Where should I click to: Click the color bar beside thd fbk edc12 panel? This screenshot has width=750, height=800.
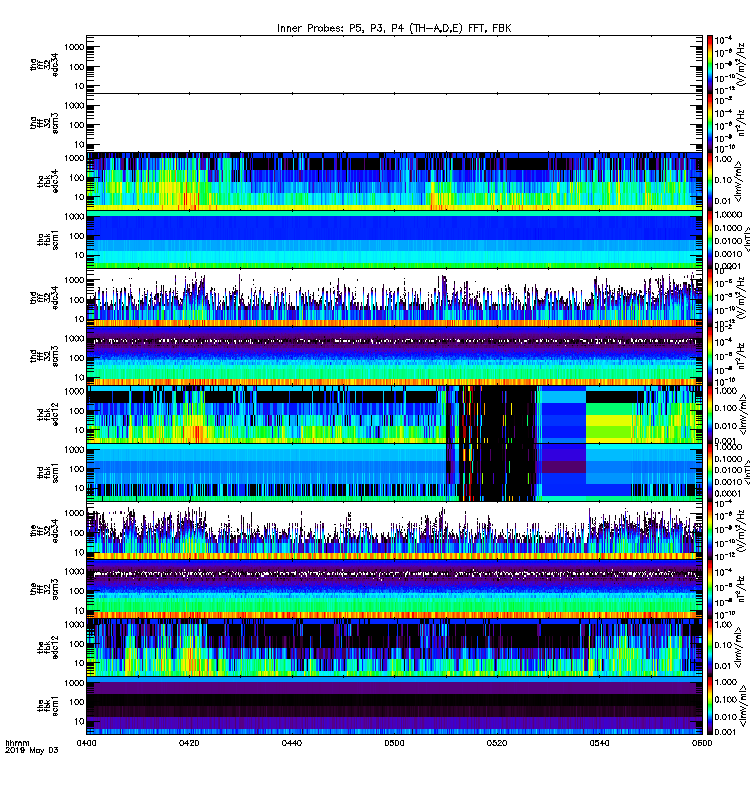[710, 414]
